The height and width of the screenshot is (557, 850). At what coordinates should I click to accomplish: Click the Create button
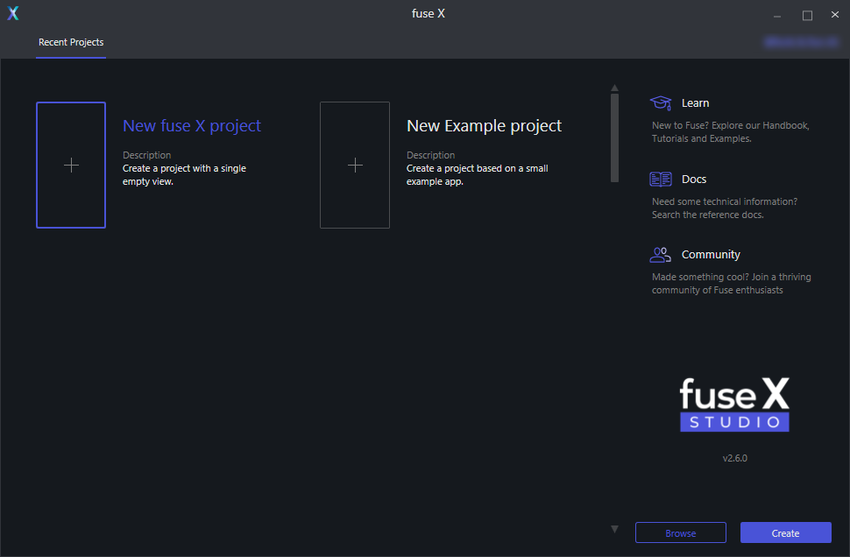(x=785, y=533)
